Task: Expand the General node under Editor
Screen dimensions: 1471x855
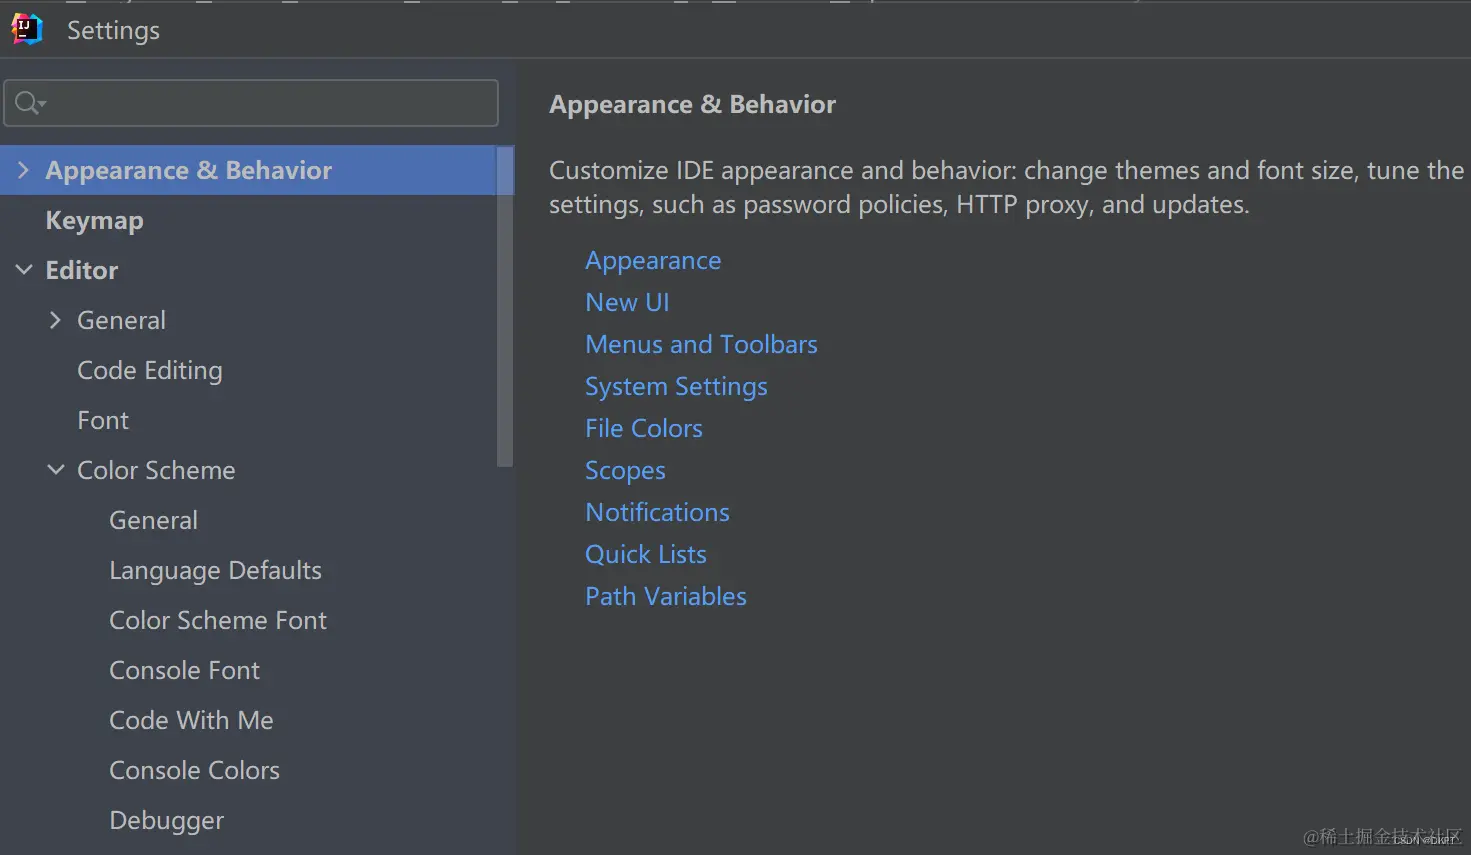Action: pyautogui.click(x=56, y=320)
